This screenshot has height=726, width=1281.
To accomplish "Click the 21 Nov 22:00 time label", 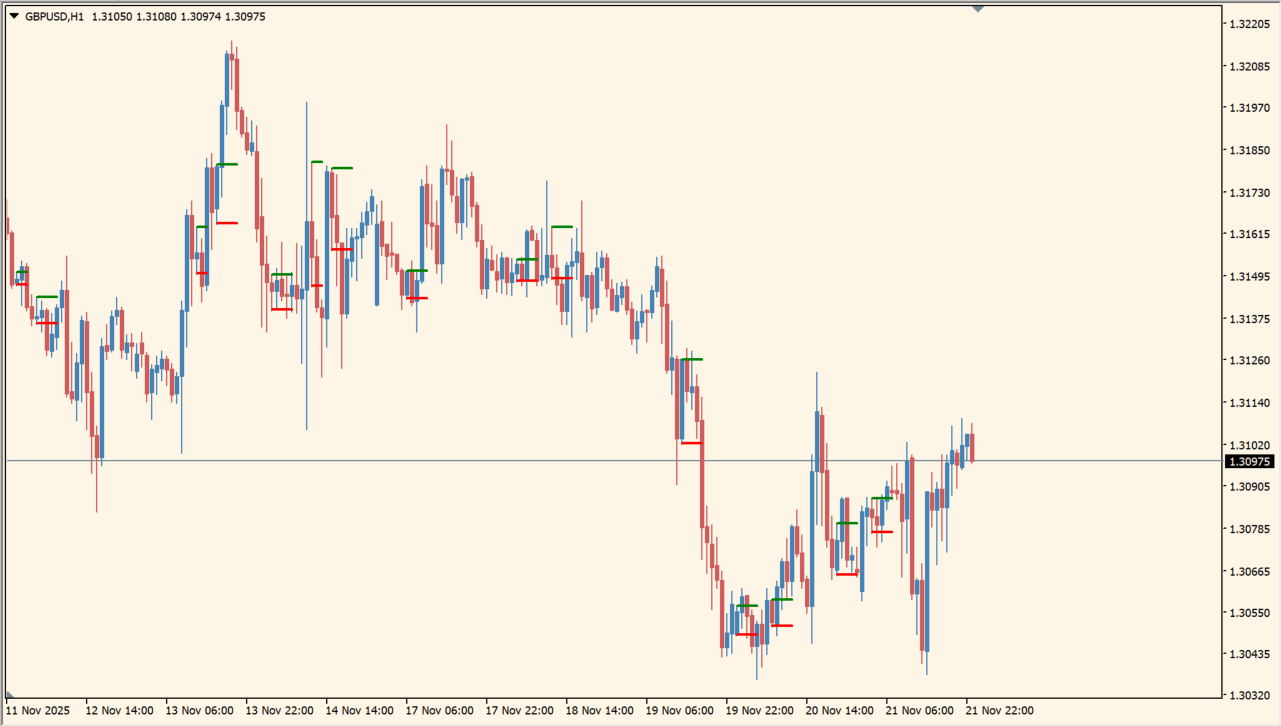I will (1000, 711).
